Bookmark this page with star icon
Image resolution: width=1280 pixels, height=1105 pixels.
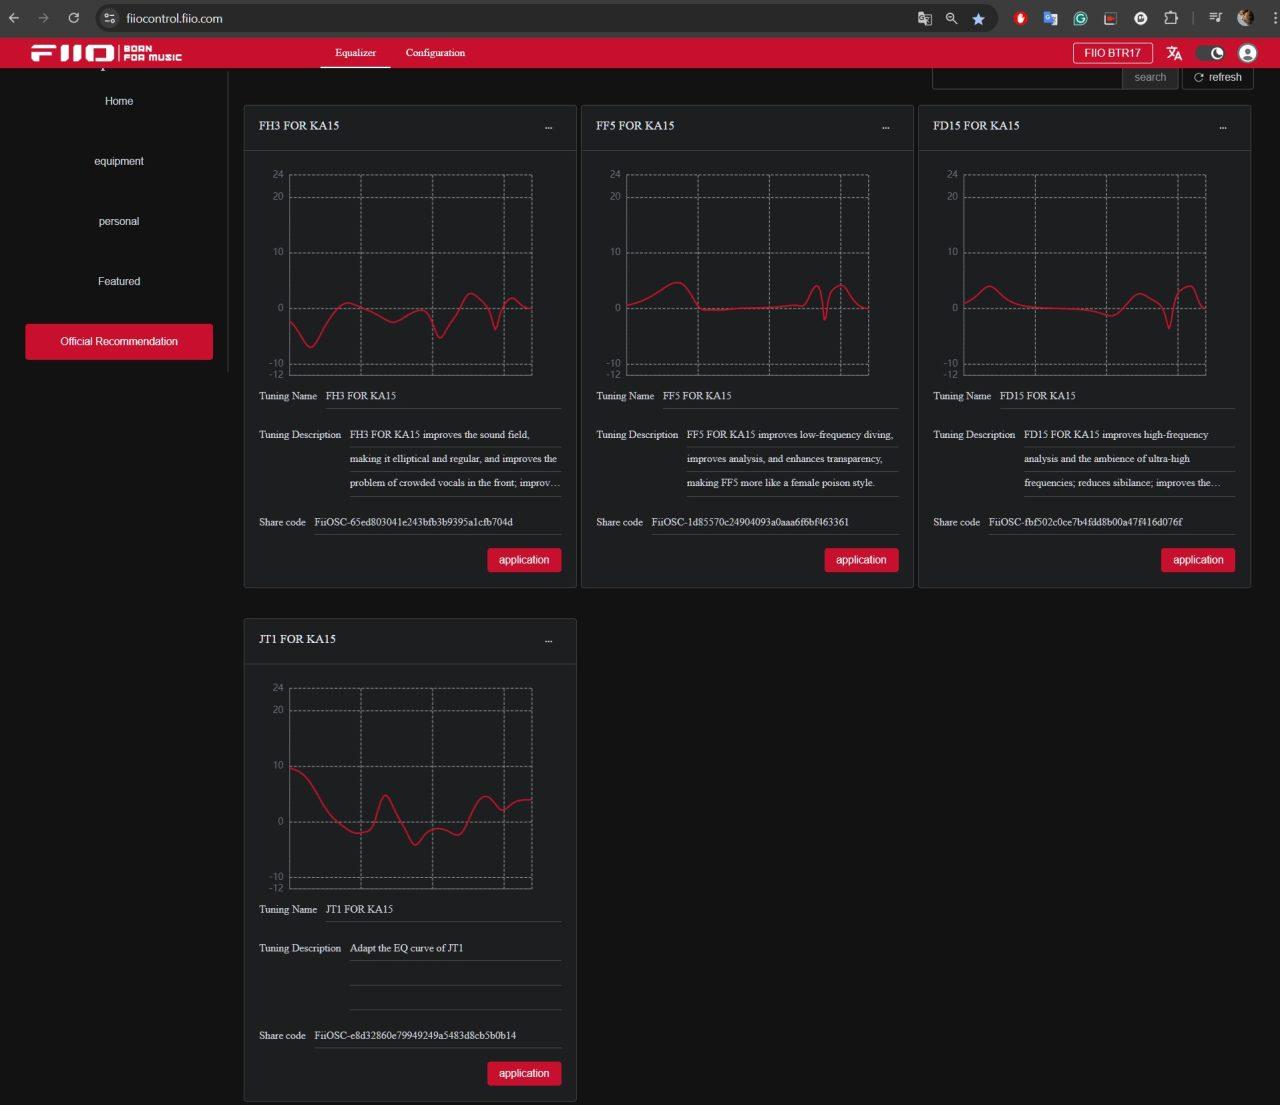(x=978, y=18)
